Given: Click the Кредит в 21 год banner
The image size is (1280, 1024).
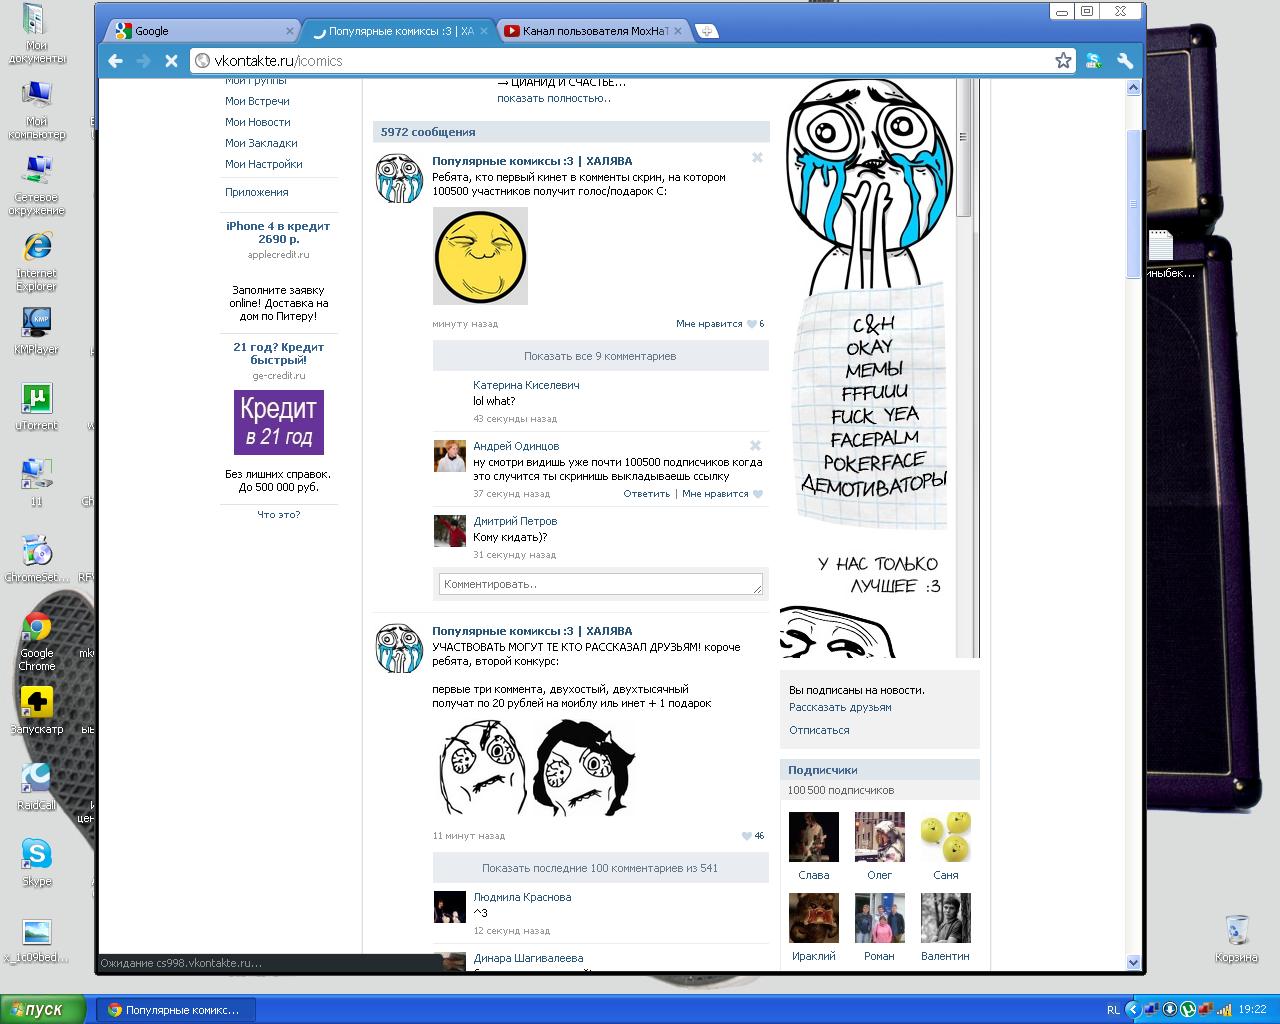Looking at the screenshot, I should coord(279,422).
